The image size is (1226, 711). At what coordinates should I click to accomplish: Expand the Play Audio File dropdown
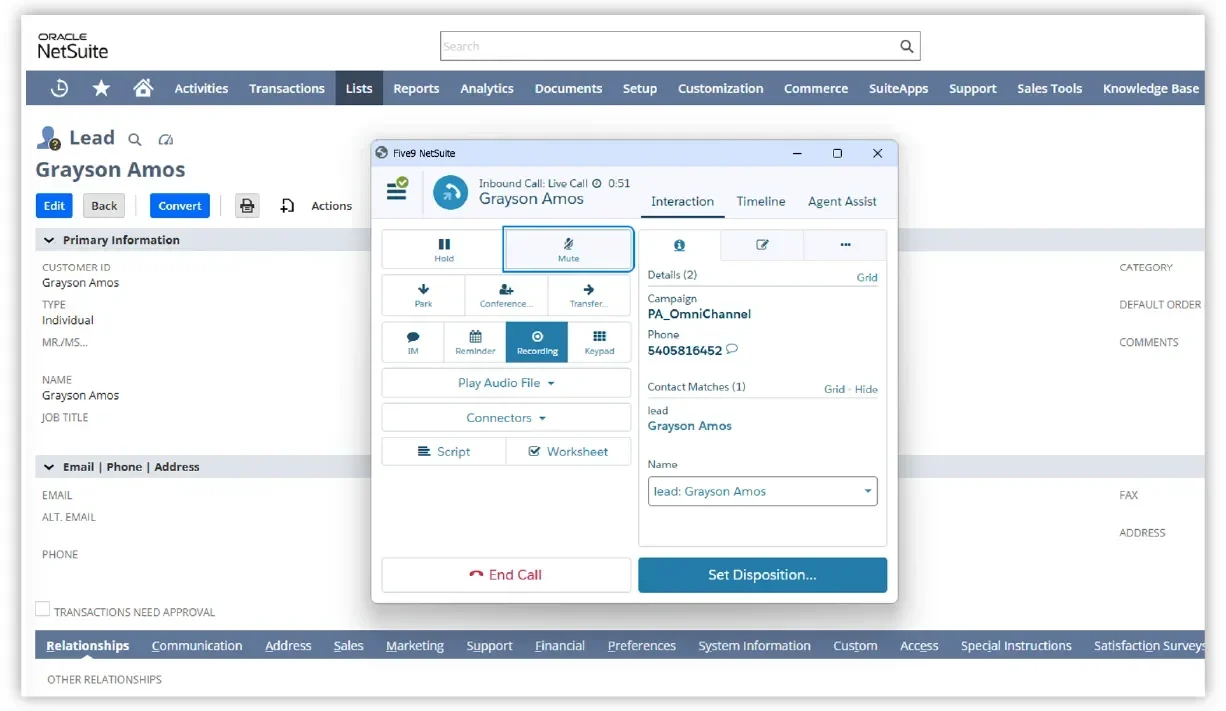[506, 383]
